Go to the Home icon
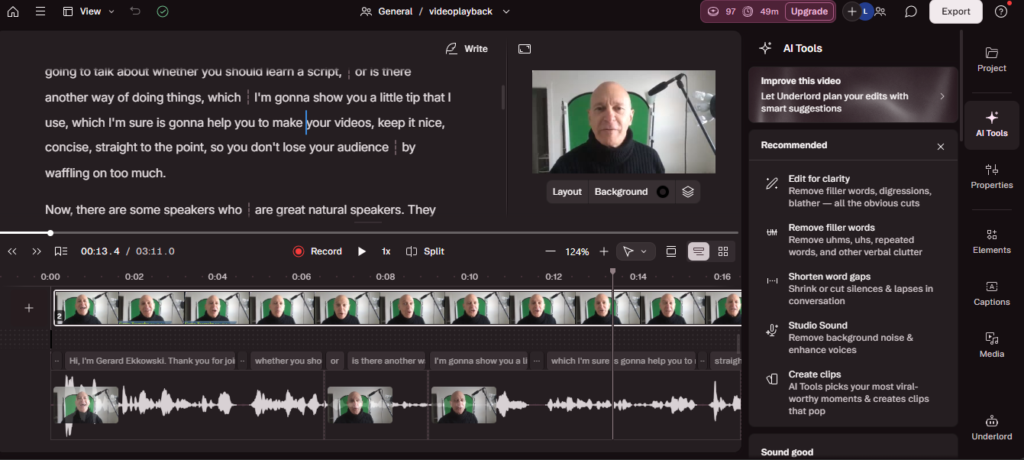The image size is (1024, 460). pos(12,11)
